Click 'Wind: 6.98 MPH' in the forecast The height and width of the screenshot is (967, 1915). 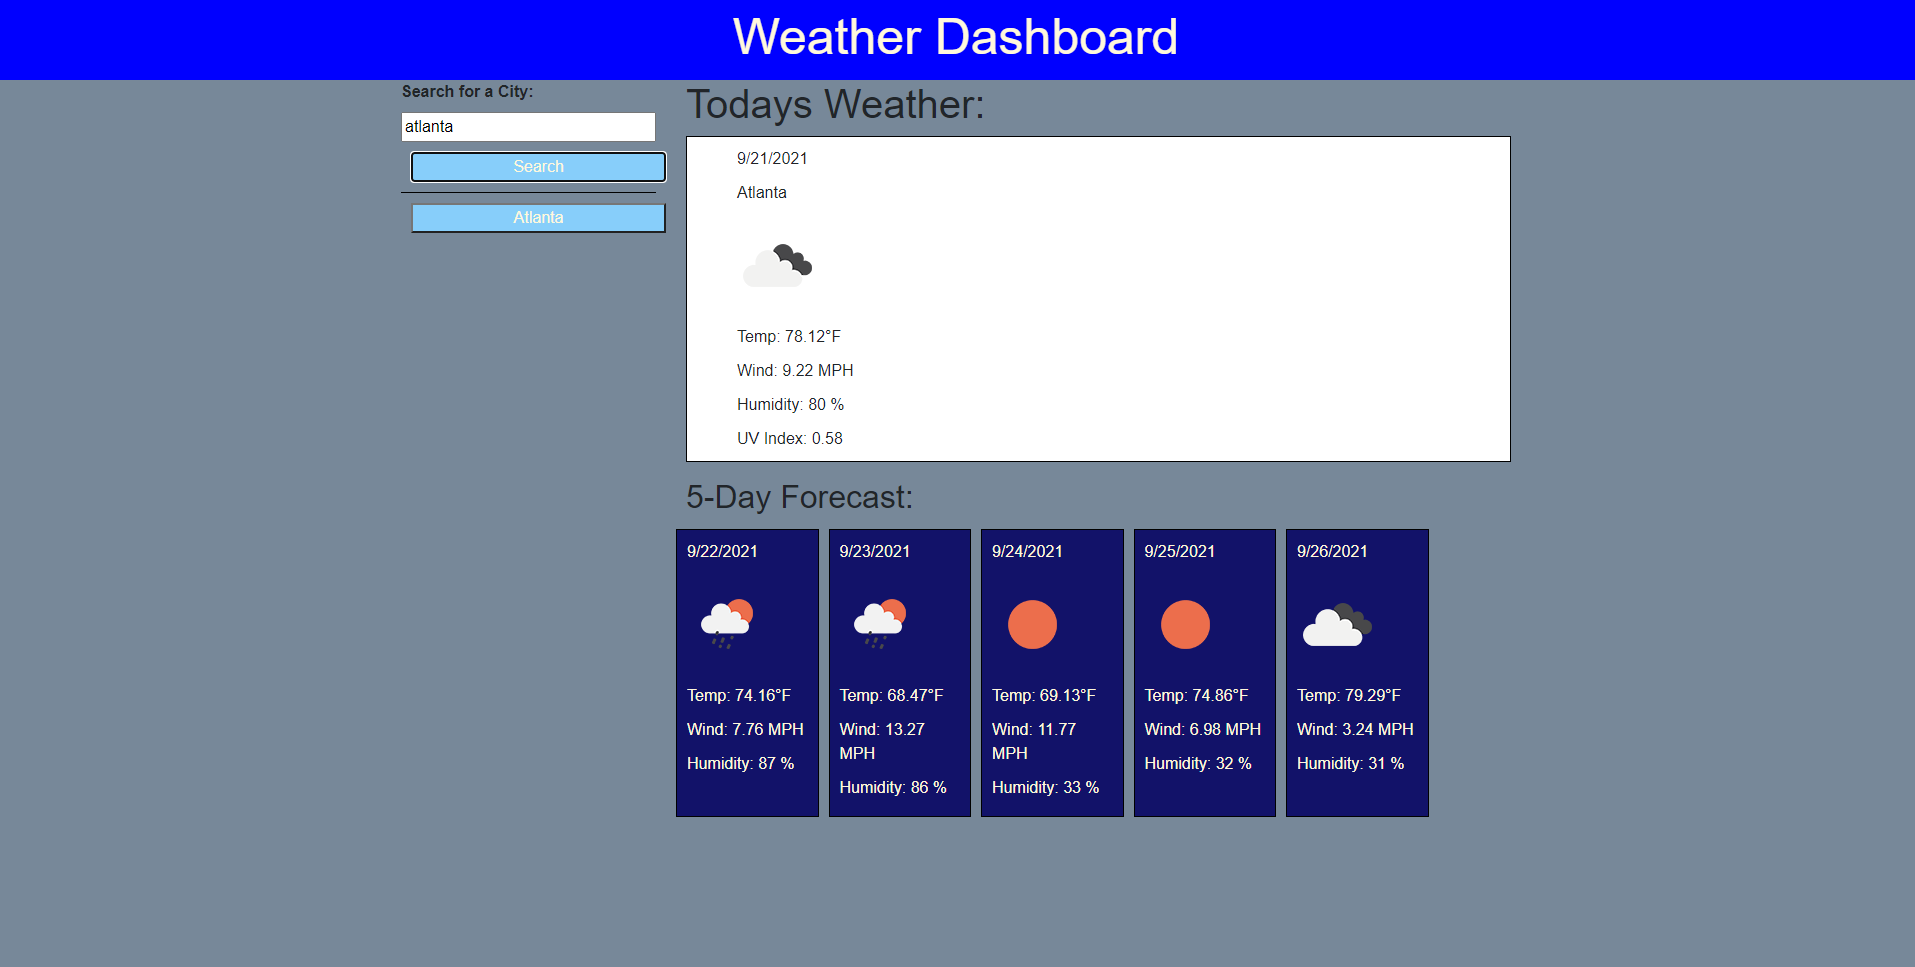[x=1203, y=729]
